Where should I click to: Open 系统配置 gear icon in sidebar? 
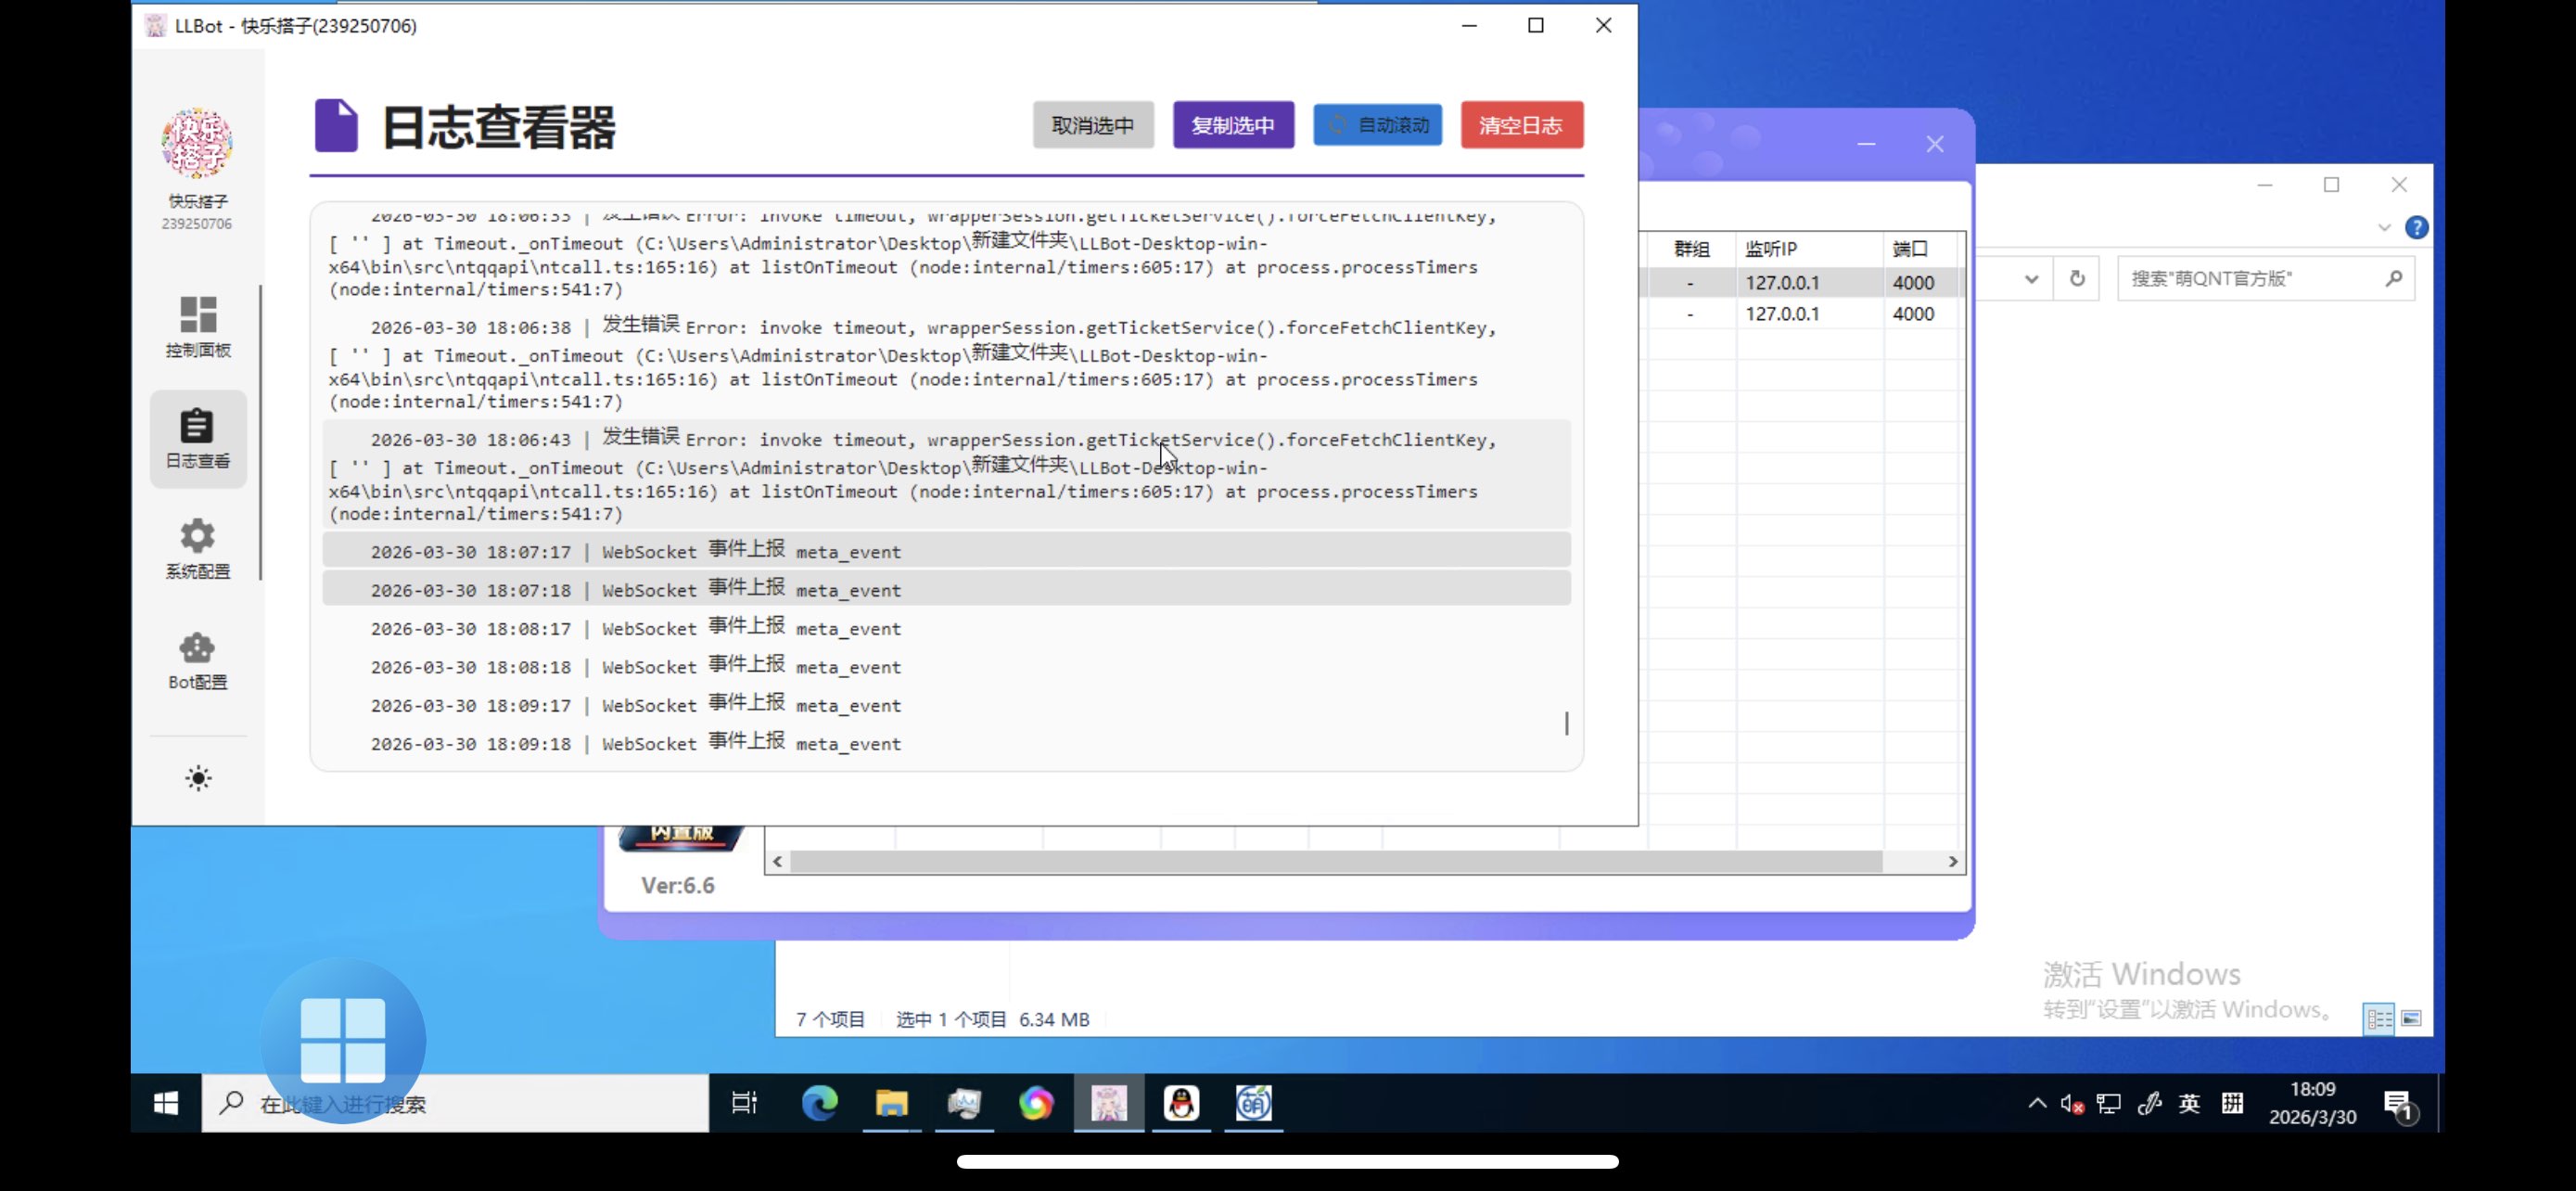197,548
